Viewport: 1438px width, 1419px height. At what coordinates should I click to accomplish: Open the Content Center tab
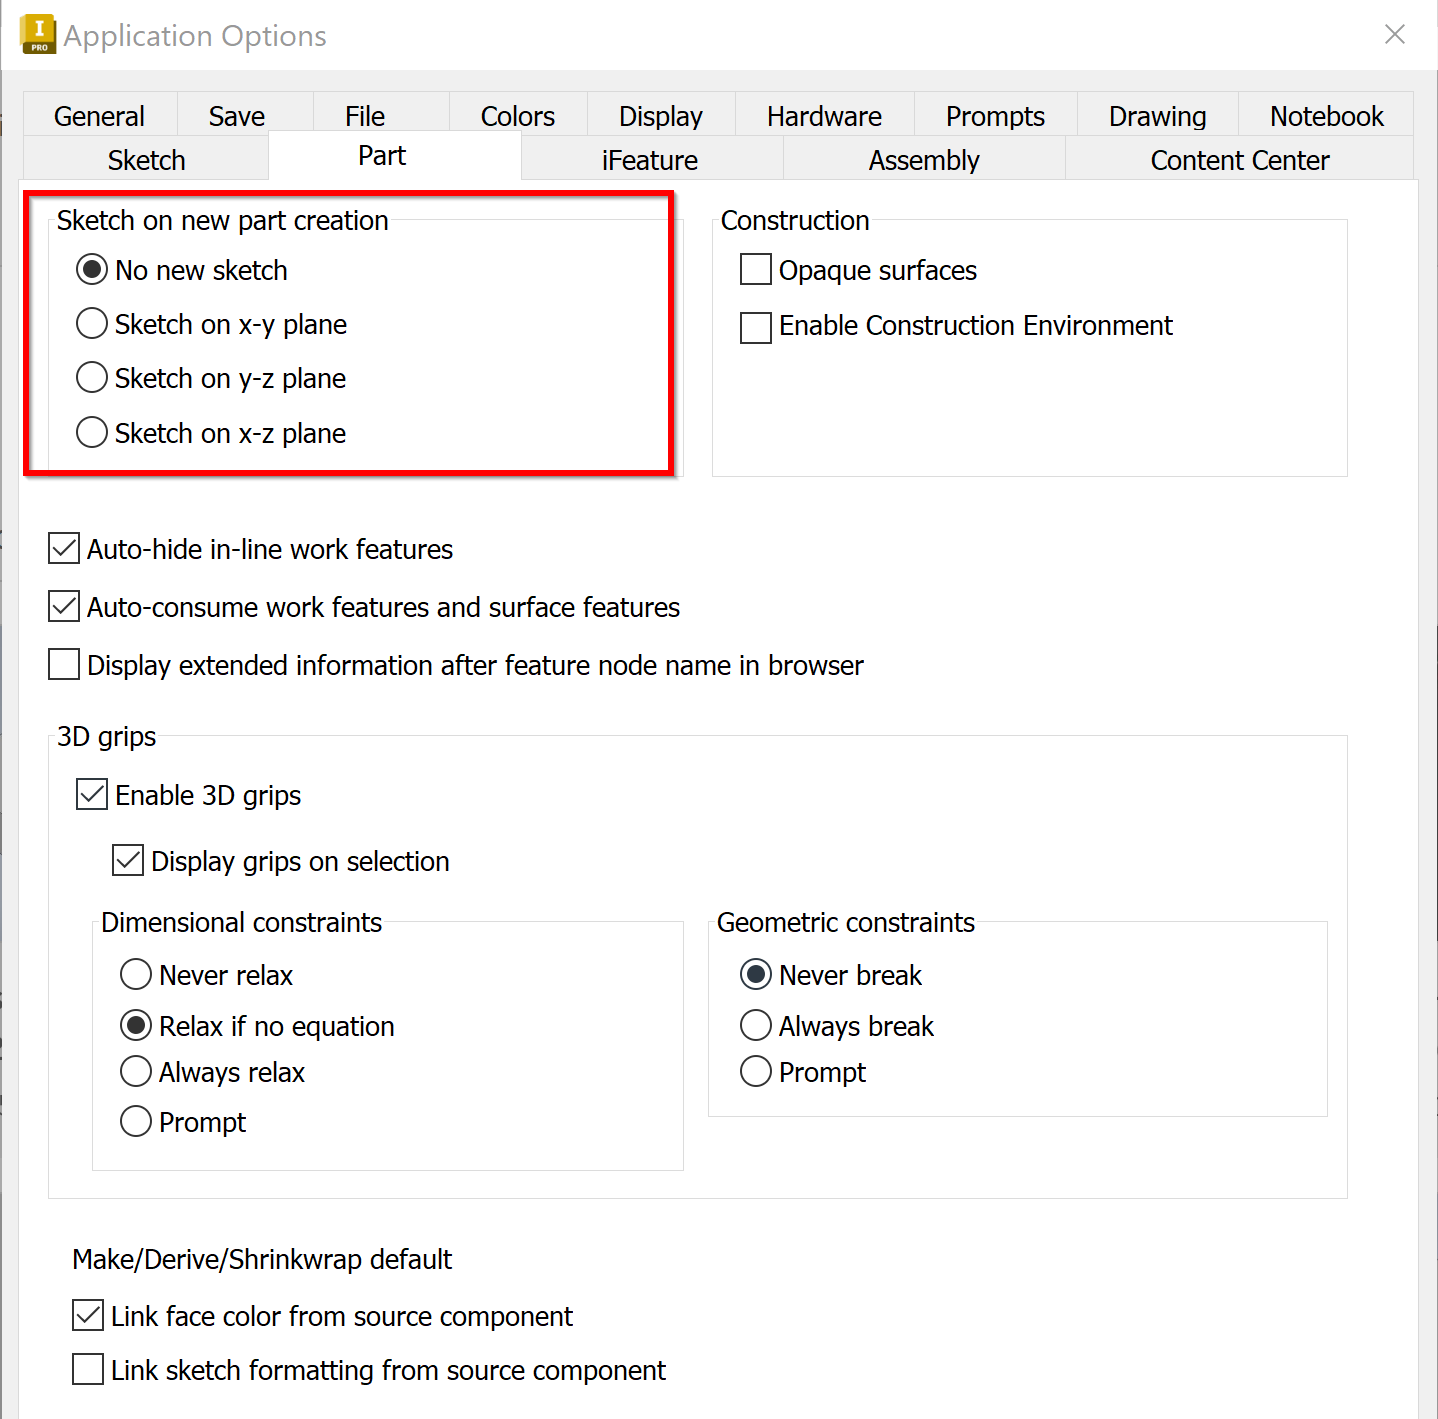pos(1239,159)
